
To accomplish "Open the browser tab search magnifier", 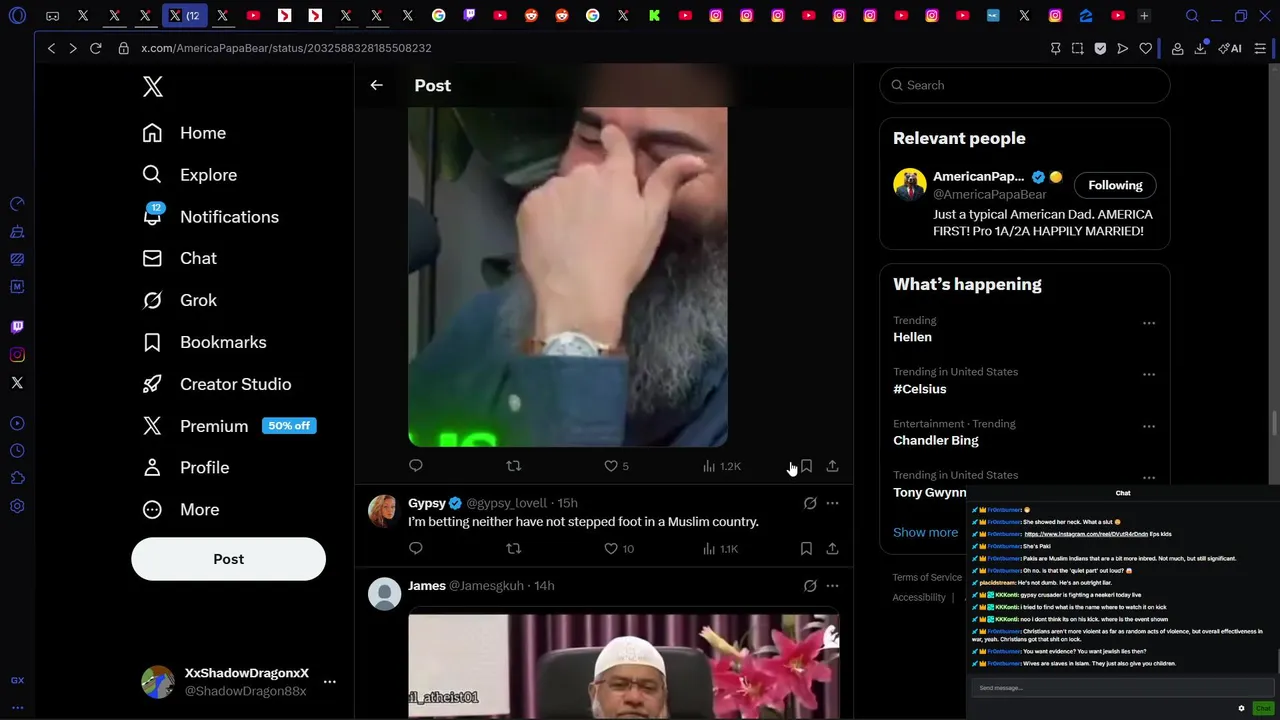I will click(x=1192, y=16).
